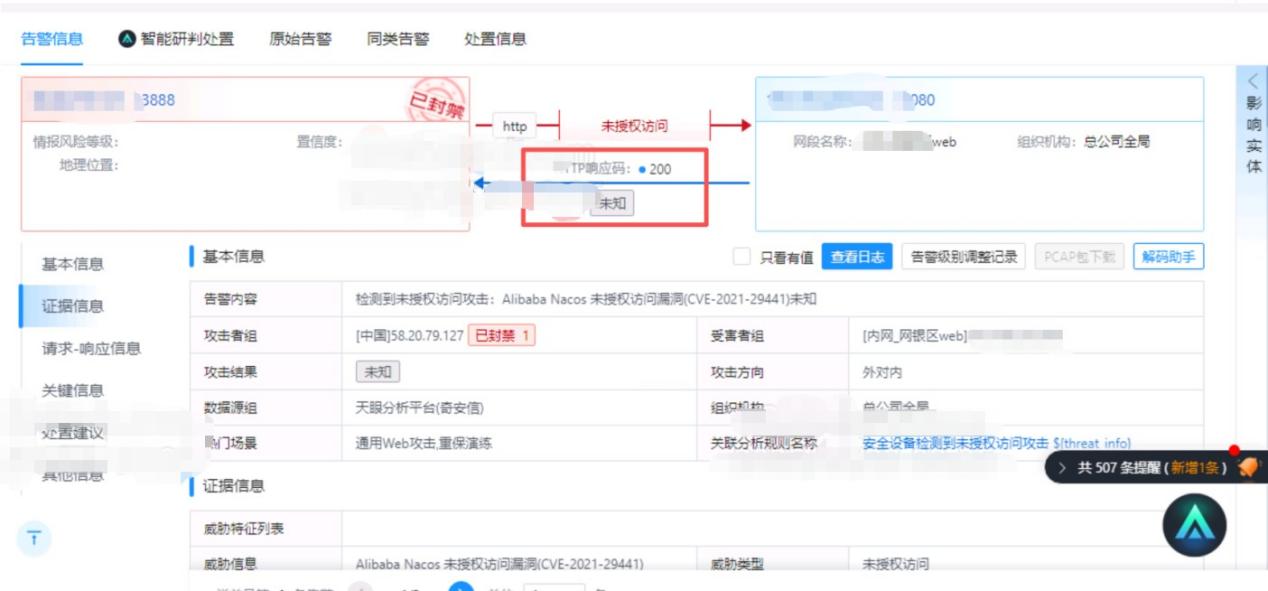Click the HTTP response code 200 value
The width and height of the screenshot is (1268, 591).
[660, 169]
